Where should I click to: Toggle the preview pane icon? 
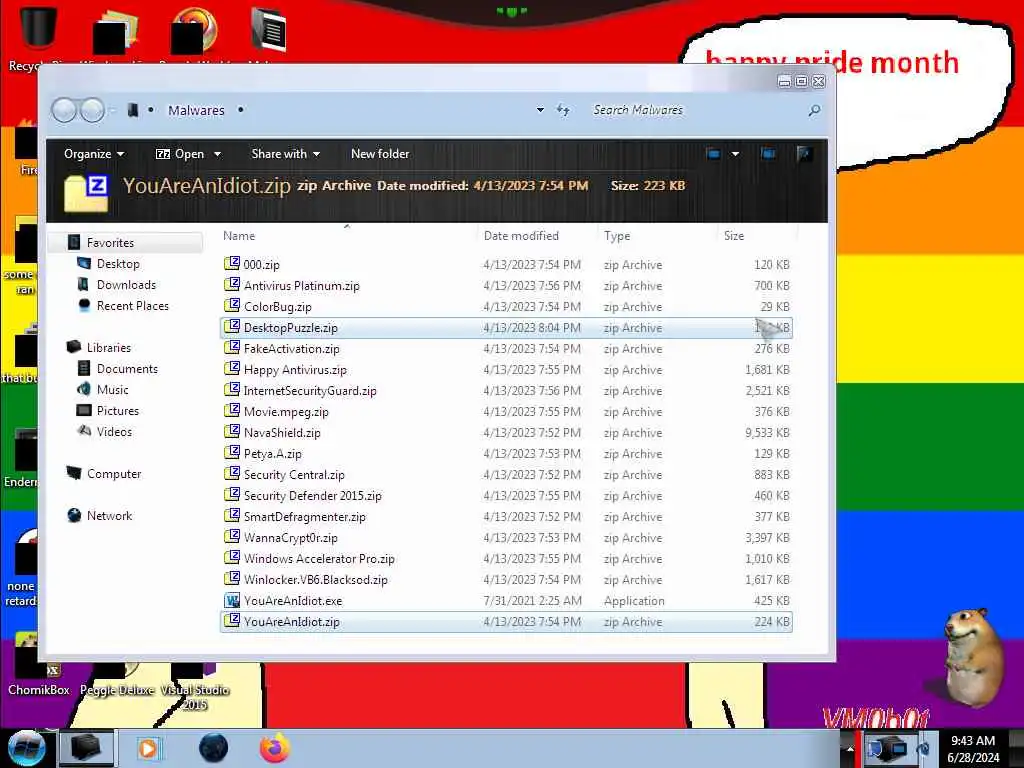click(768, 154)
